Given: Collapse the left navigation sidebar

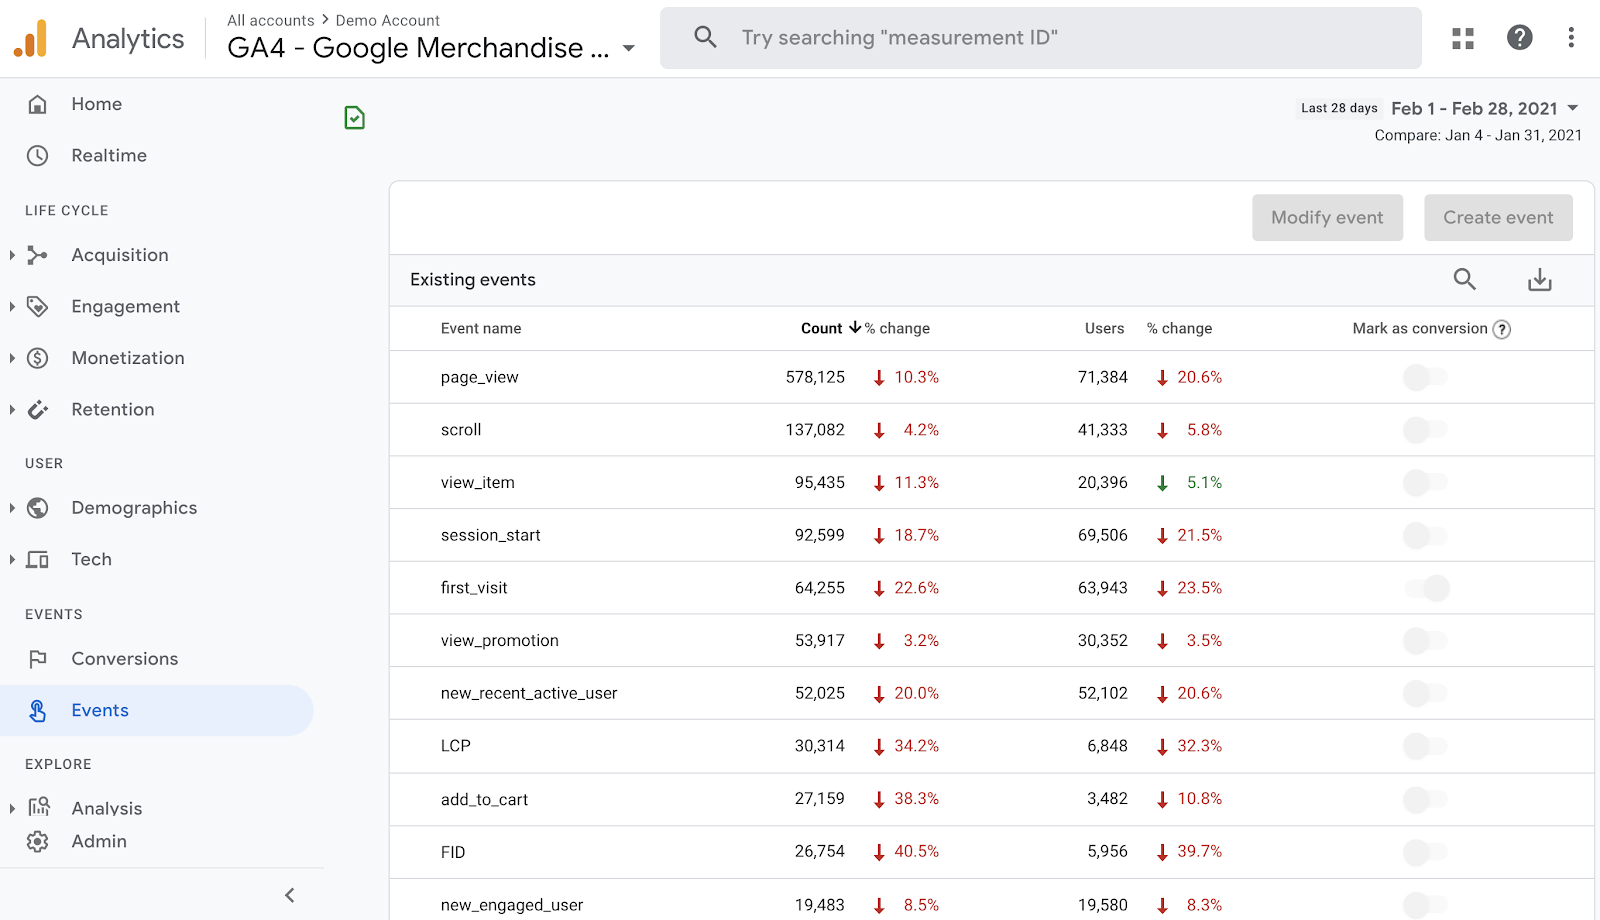Looking at the screenshot, I should [290, 895].
